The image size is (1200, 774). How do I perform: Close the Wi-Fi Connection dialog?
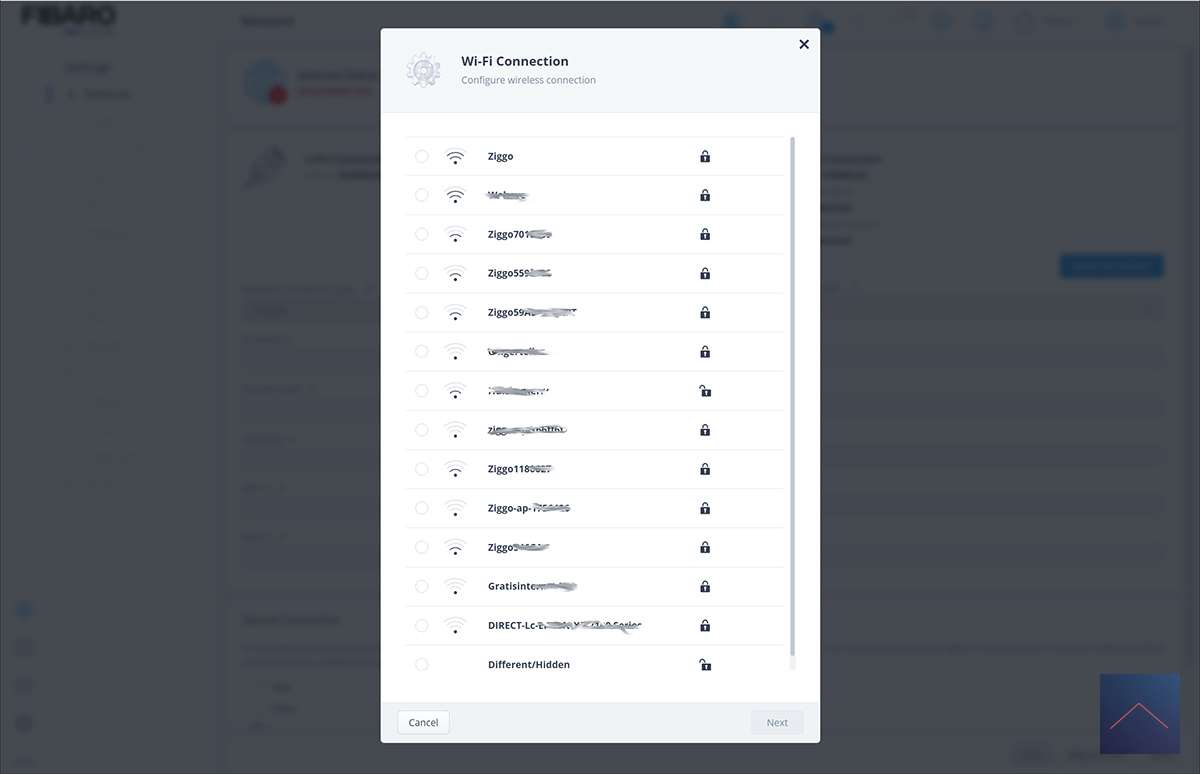pos(804,44)
